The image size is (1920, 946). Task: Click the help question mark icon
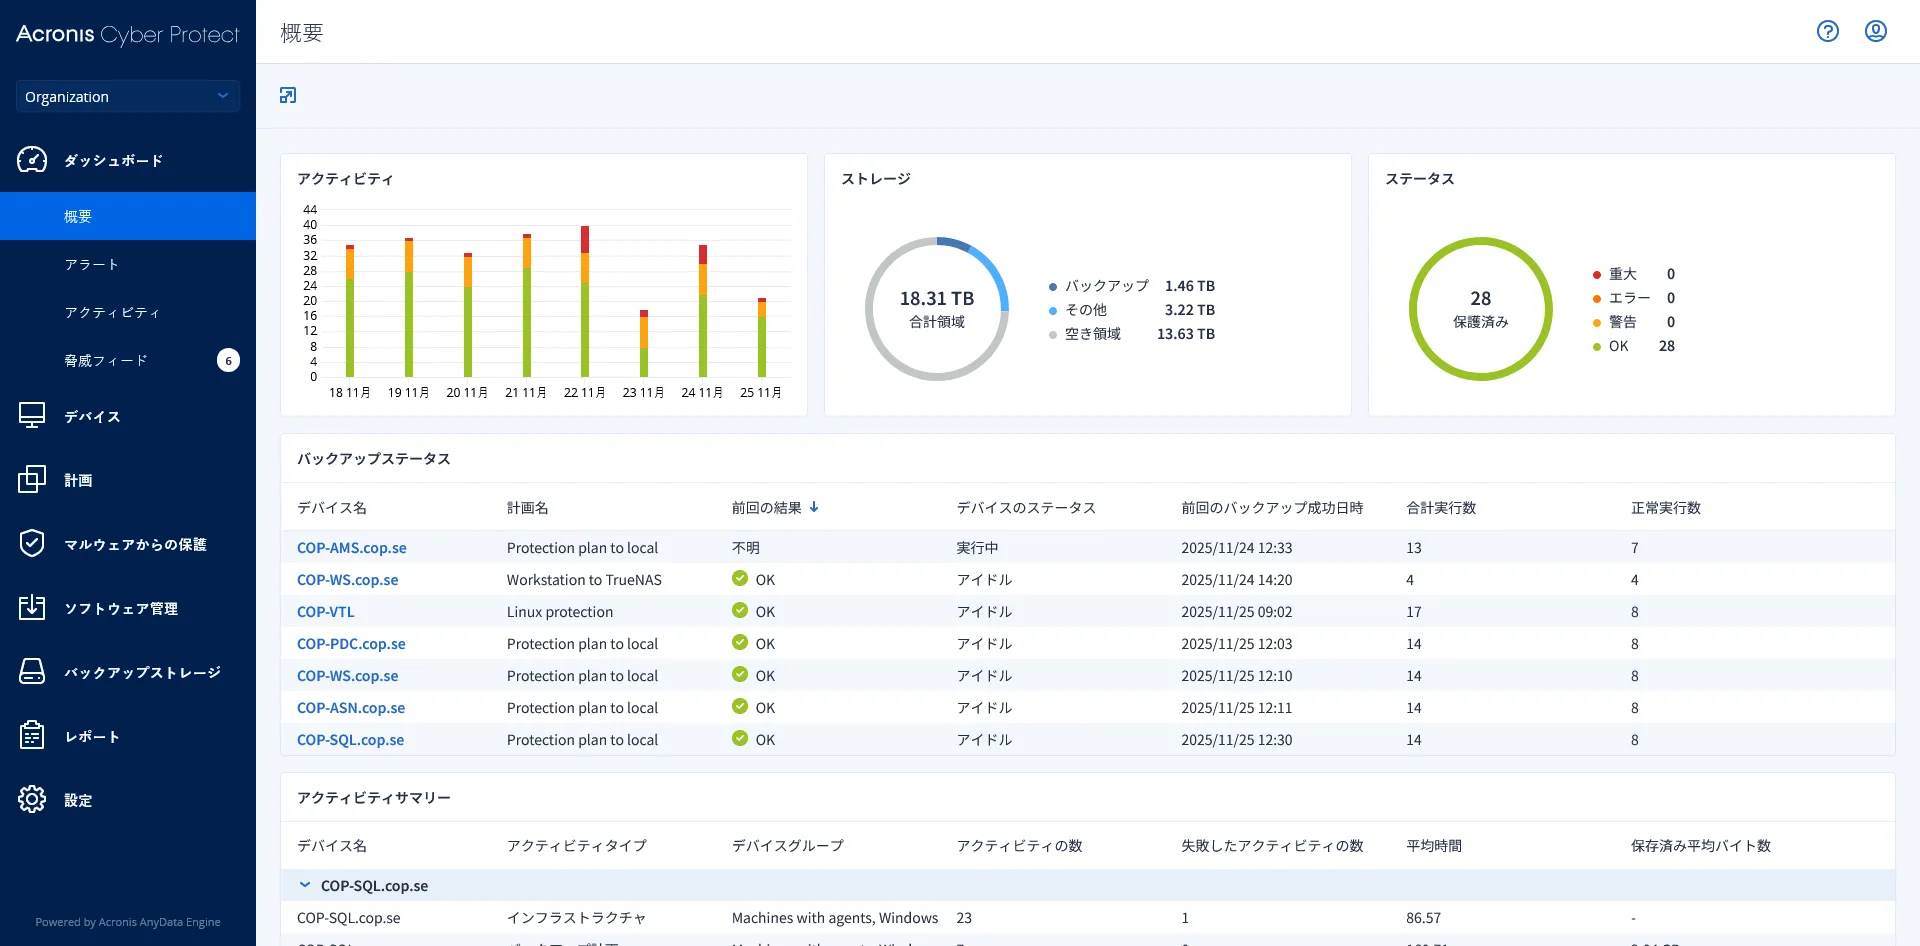pyautogui.click(x=1827, y=31)
